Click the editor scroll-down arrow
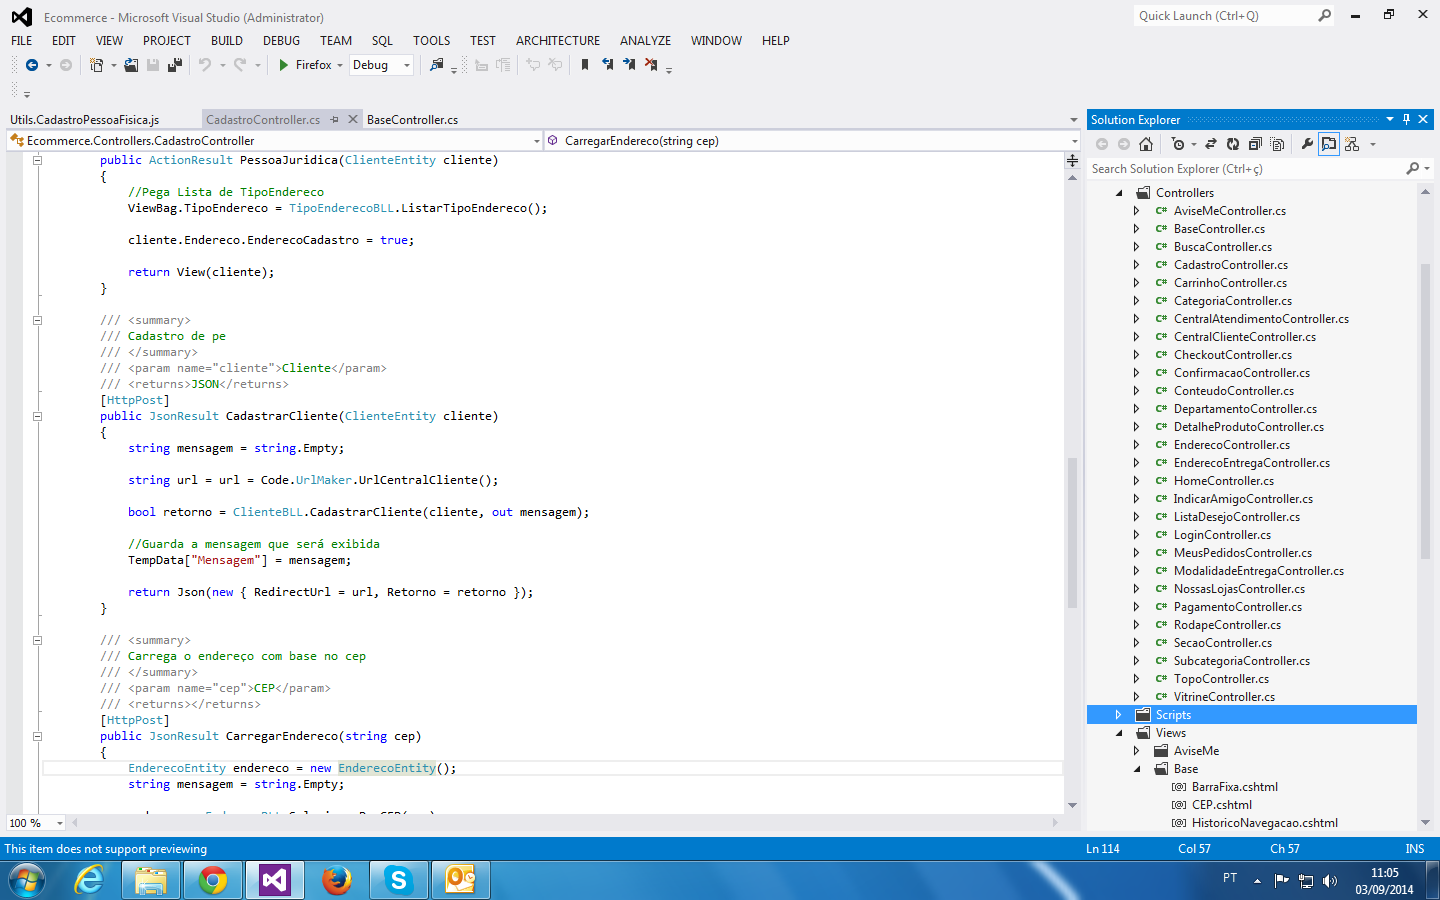This screenshot has width=1440, height=900. pos(1072,805)
